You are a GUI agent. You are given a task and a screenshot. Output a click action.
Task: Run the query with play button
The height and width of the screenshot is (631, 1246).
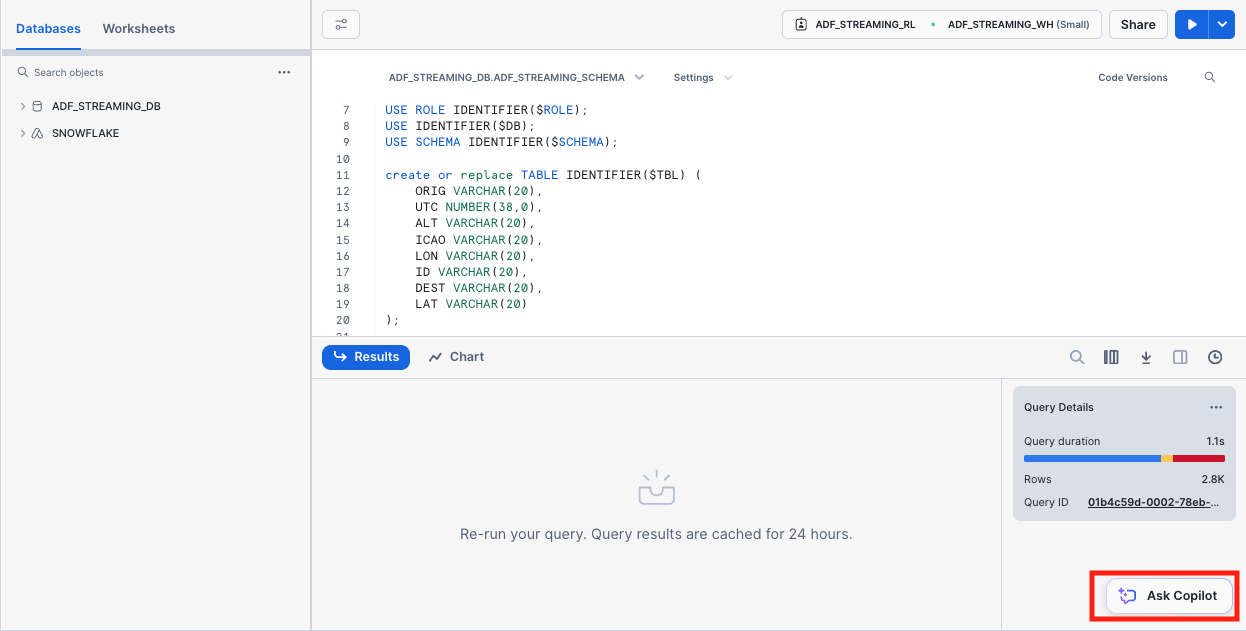pos(1191,25)
